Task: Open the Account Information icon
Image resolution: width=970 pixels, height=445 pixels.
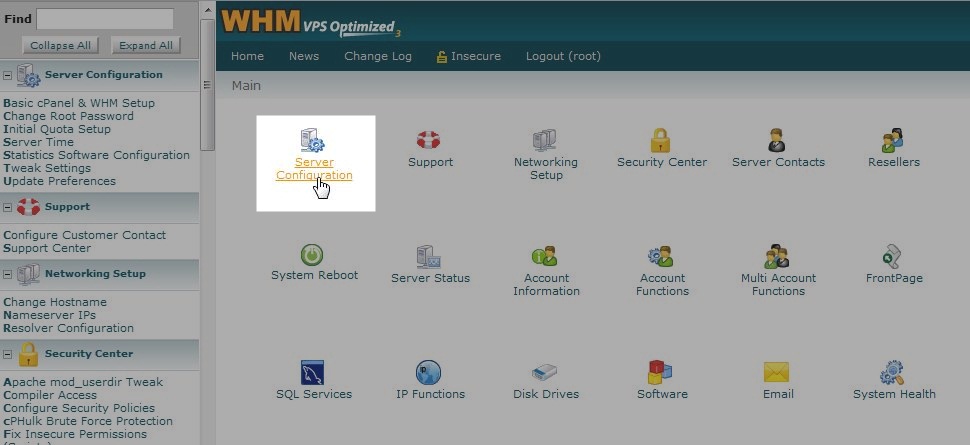Action: [544, 256]
